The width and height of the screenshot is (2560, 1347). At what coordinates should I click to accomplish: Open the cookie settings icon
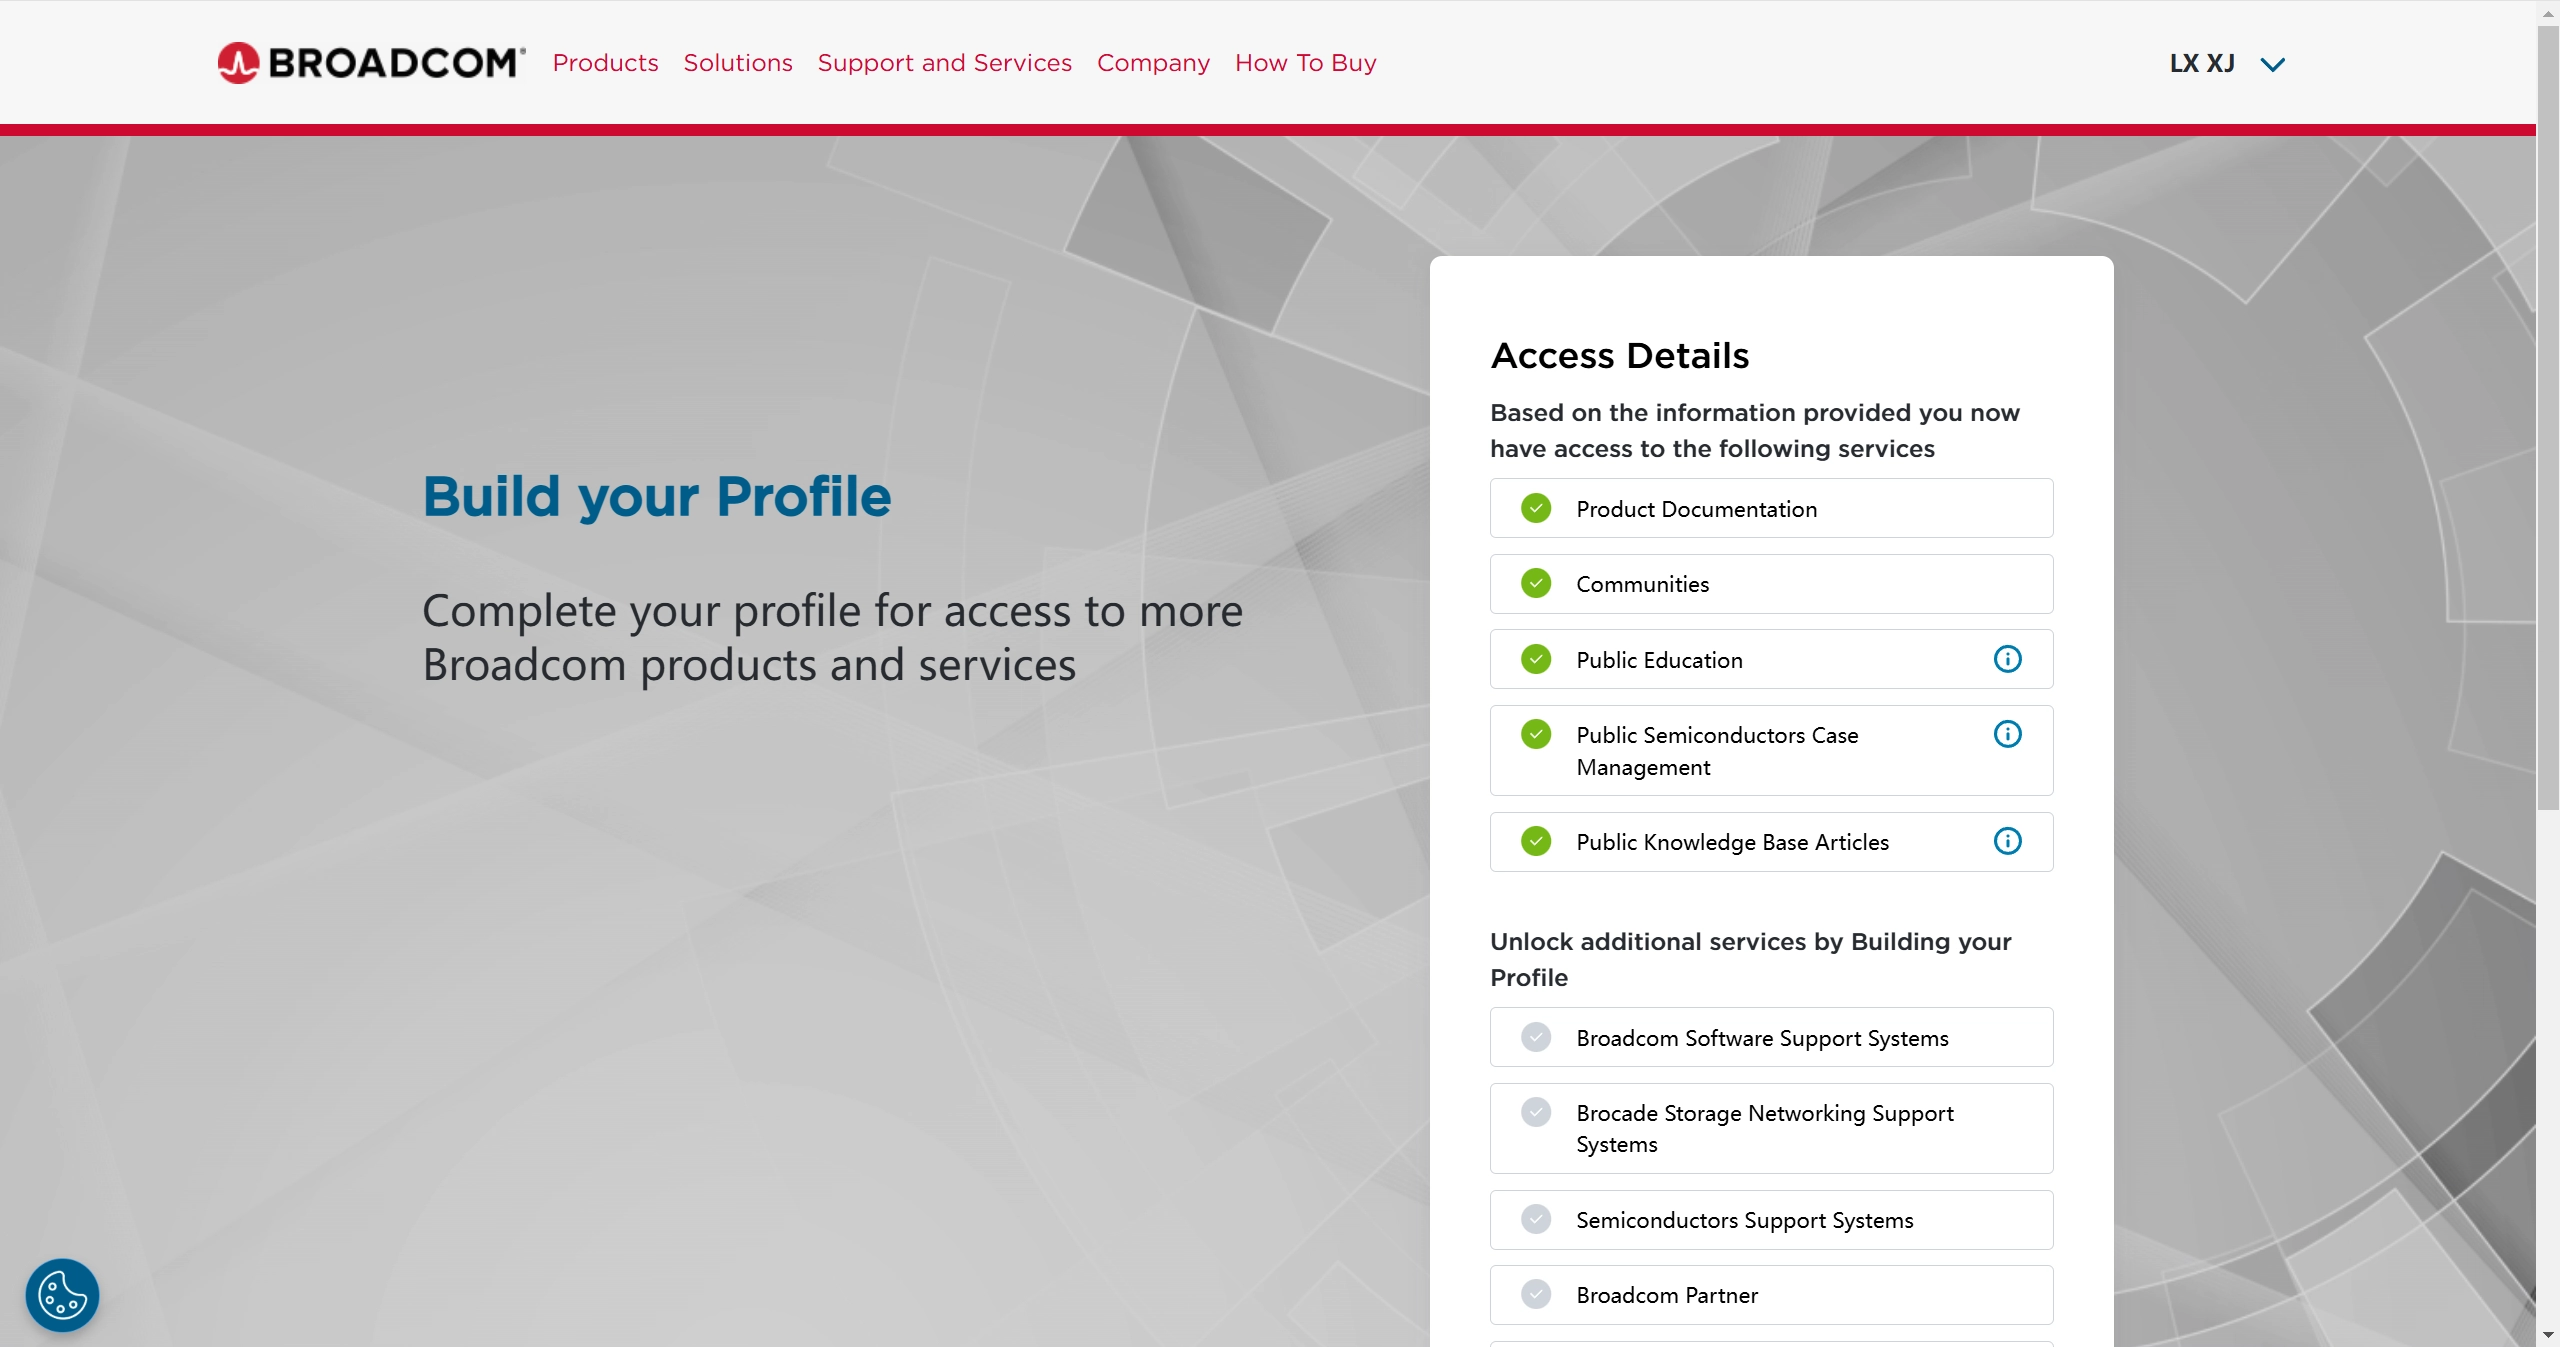[x=62, y=1295]
